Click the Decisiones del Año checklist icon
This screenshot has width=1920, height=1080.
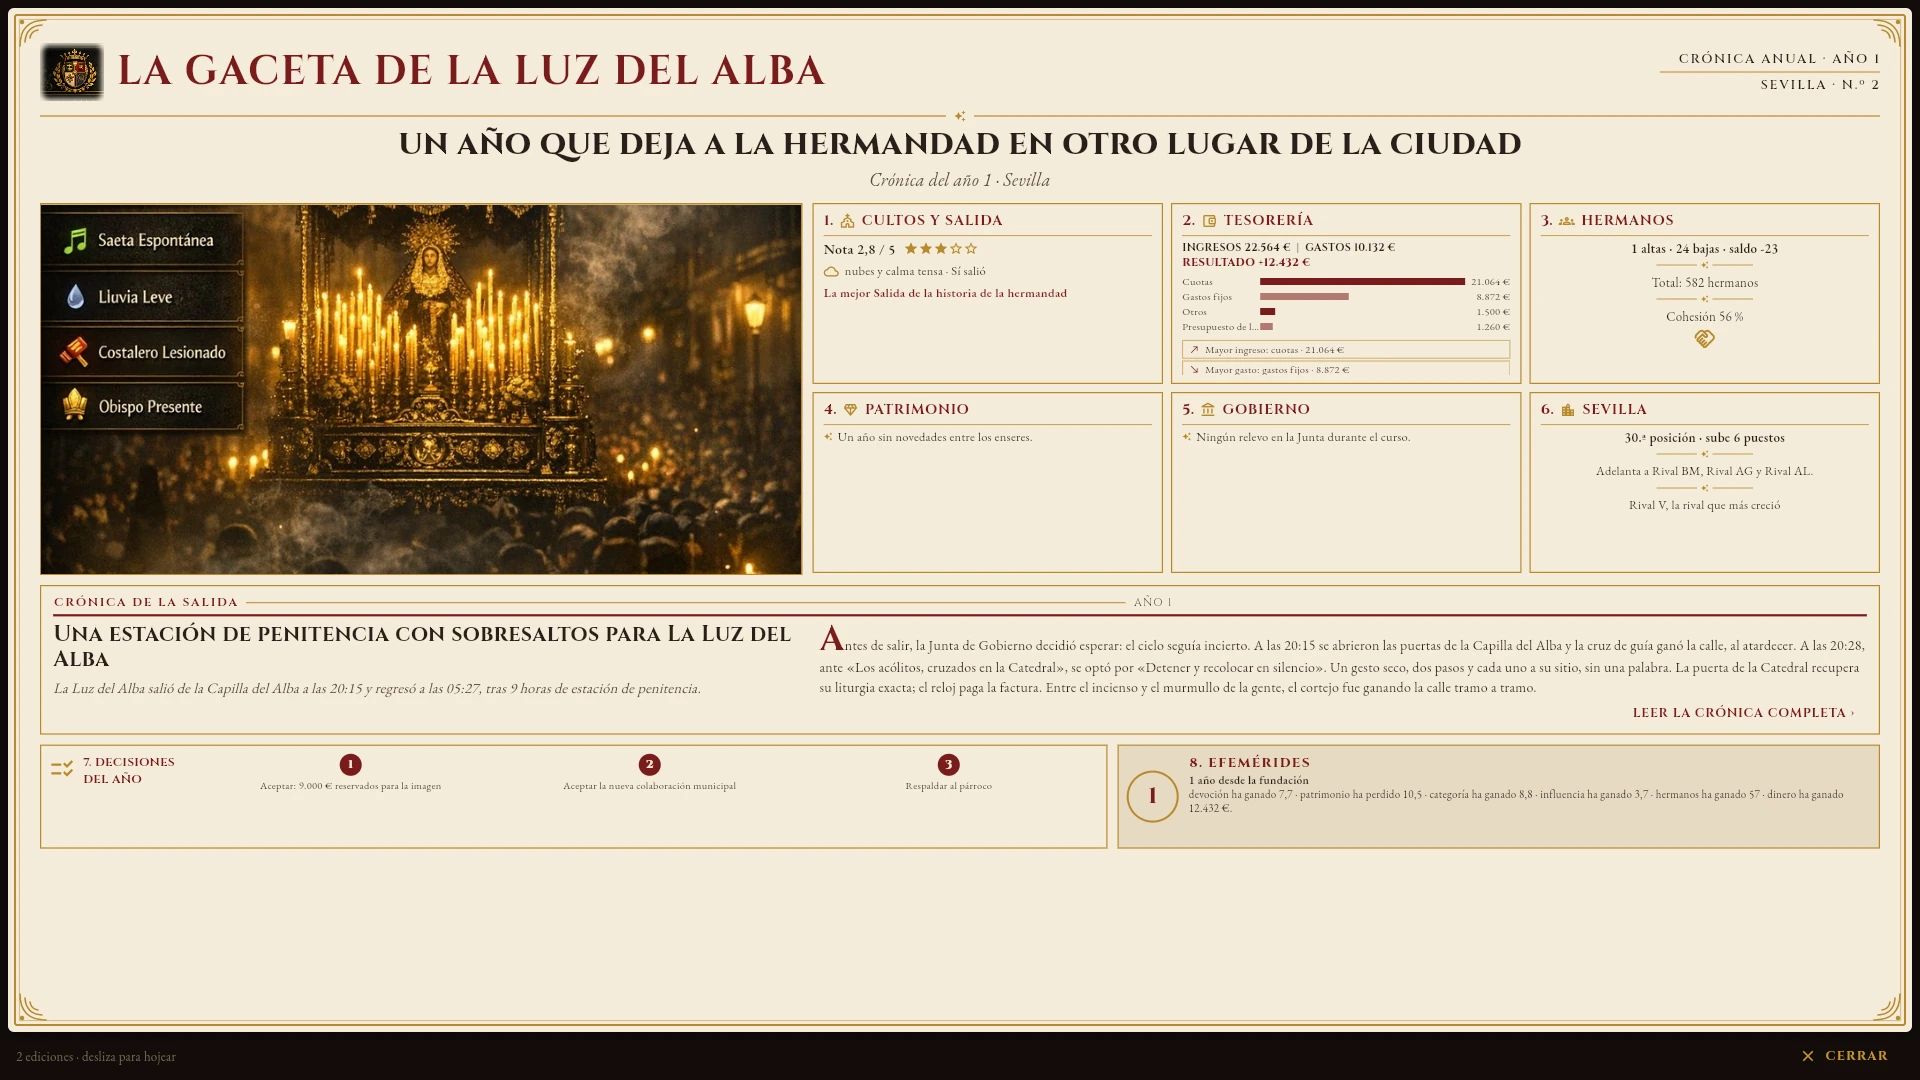(x=62, y=769)
